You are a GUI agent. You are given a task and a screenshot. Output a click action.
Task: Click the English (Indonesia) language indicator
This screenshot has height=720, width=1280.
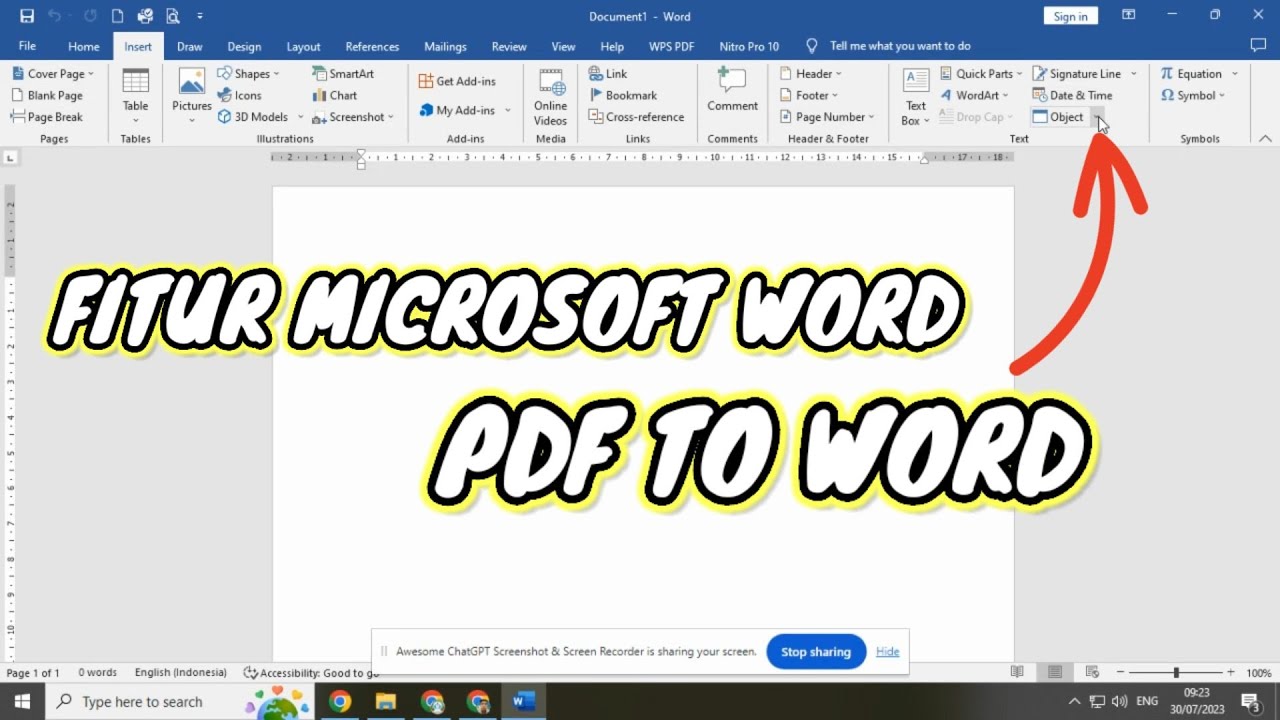181,673
